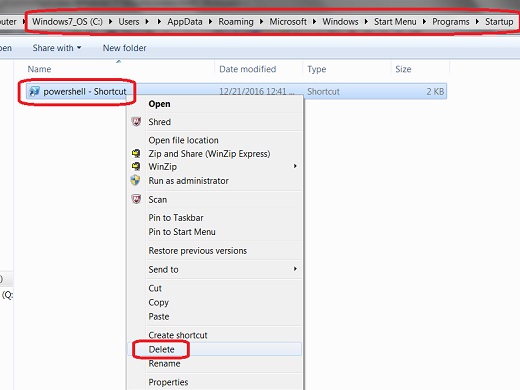Click the Shortcut type cell
Viewport: 520px width, 390px height.
(x=323, y=91)
